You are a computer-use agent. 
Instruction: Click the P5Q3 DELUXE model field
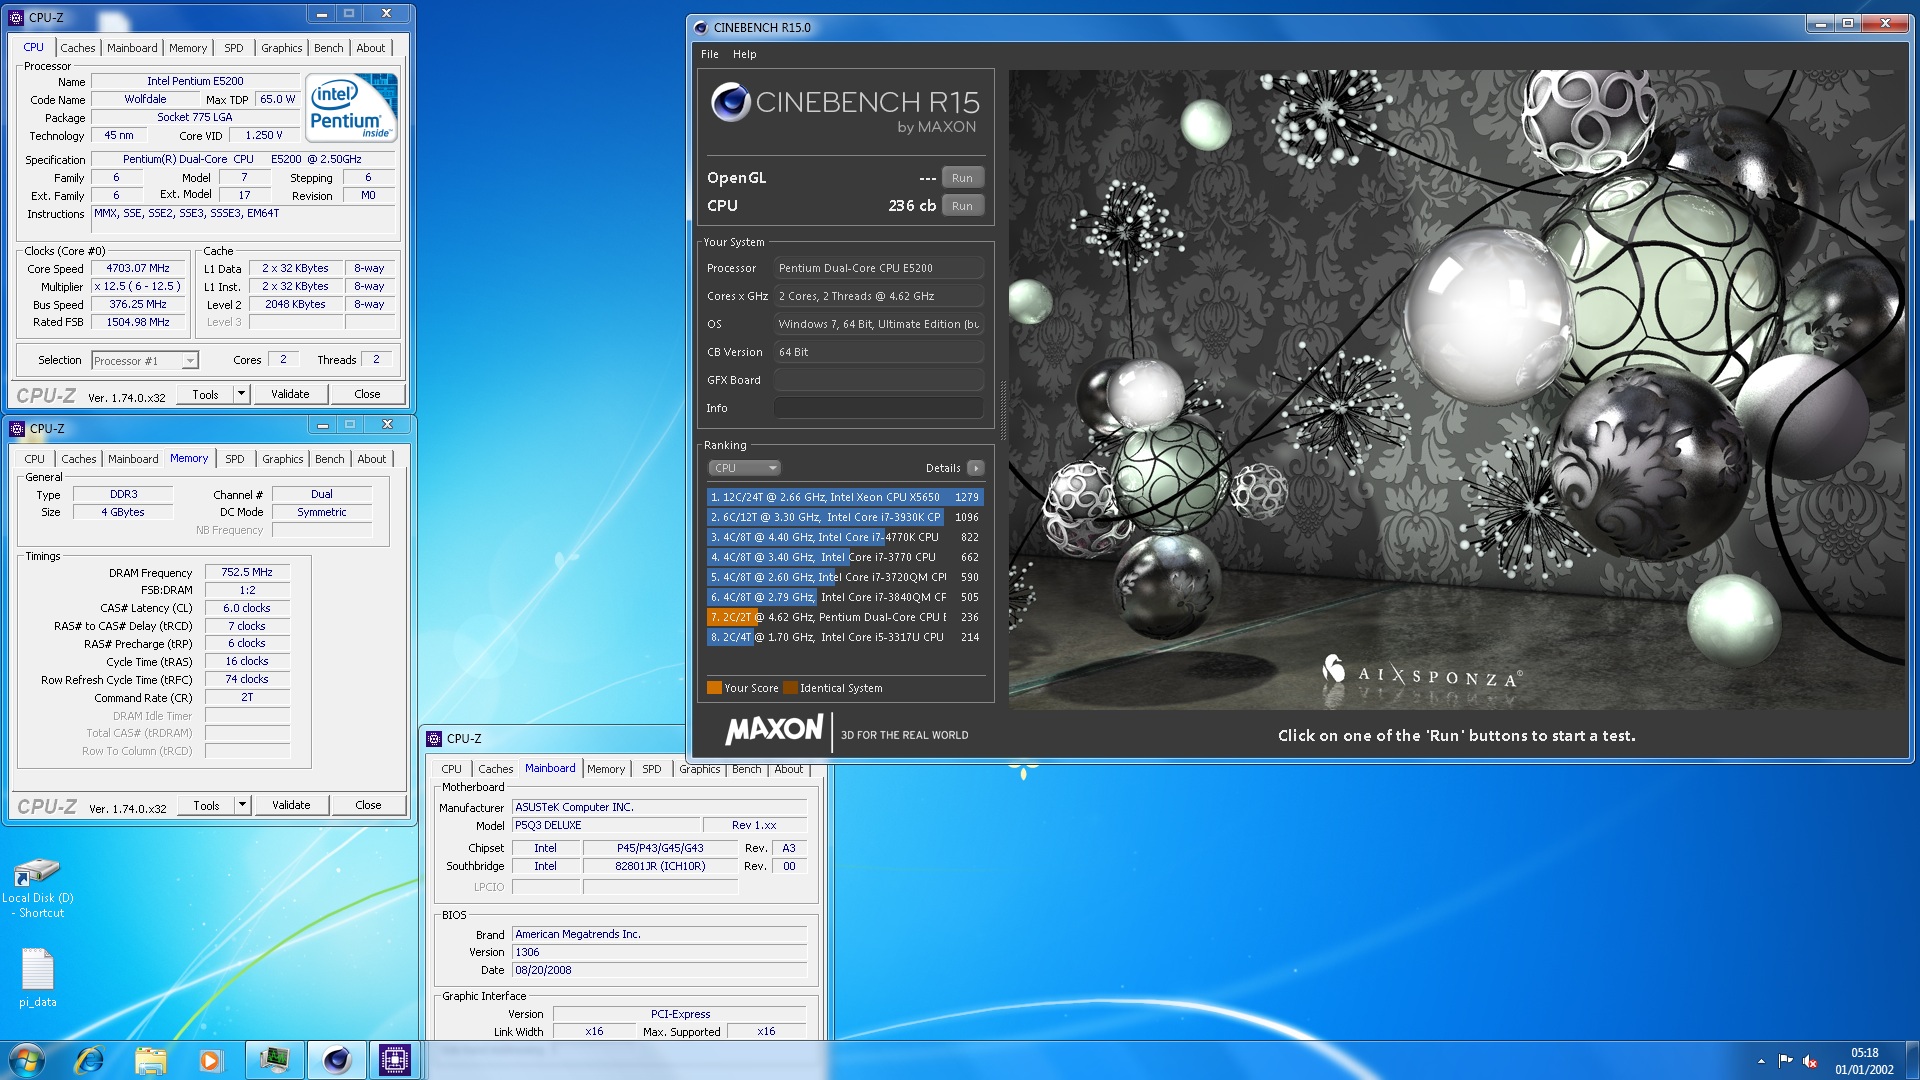[x=604, y=826]
